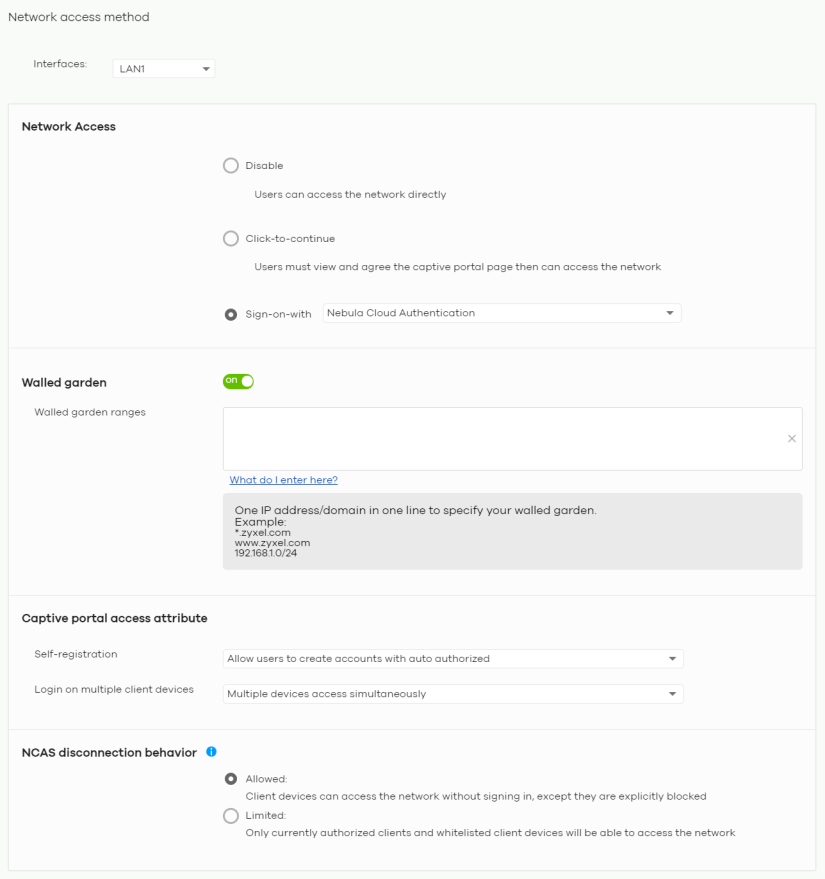The image size is (825, 879).
Task: Clear the walled garden ranges with X icon
Action: [791, 439]
